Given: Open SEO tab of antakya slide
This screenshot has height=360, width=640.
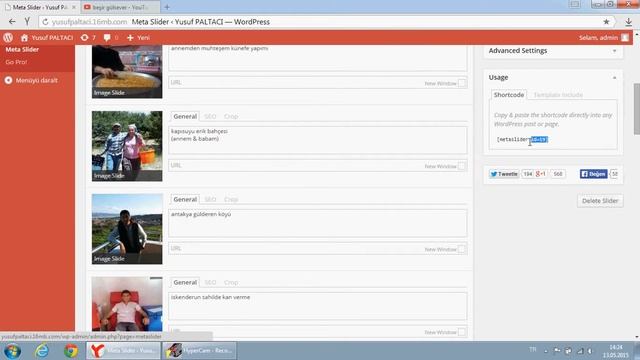Looking at the screenshot, I should (x=210, y=200).
